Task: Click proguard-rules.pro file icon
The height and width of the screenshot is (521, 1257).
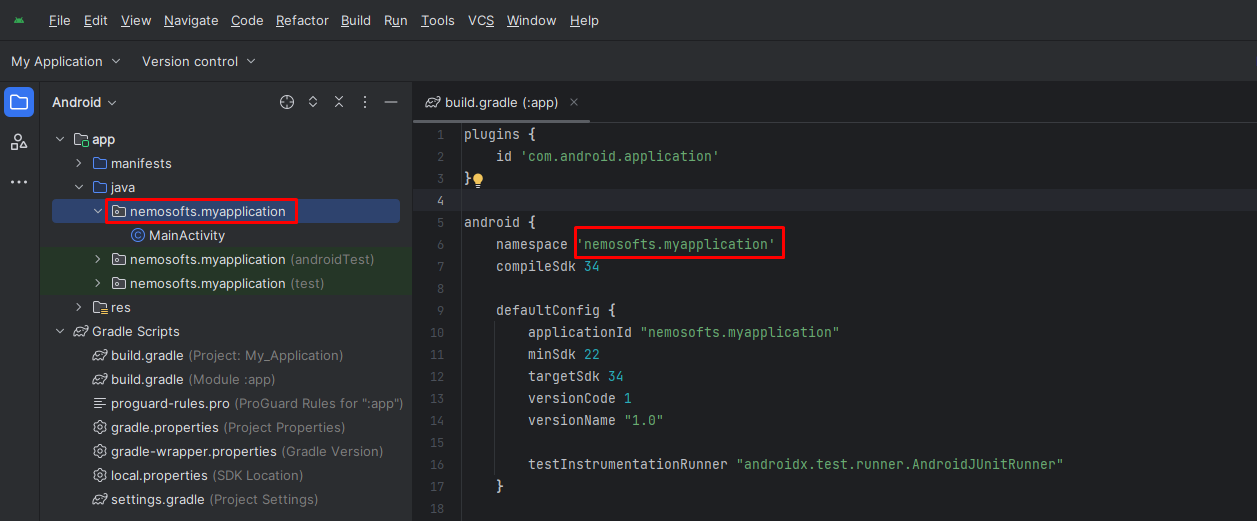Action: pyautogui.click(x=100, y=403)
